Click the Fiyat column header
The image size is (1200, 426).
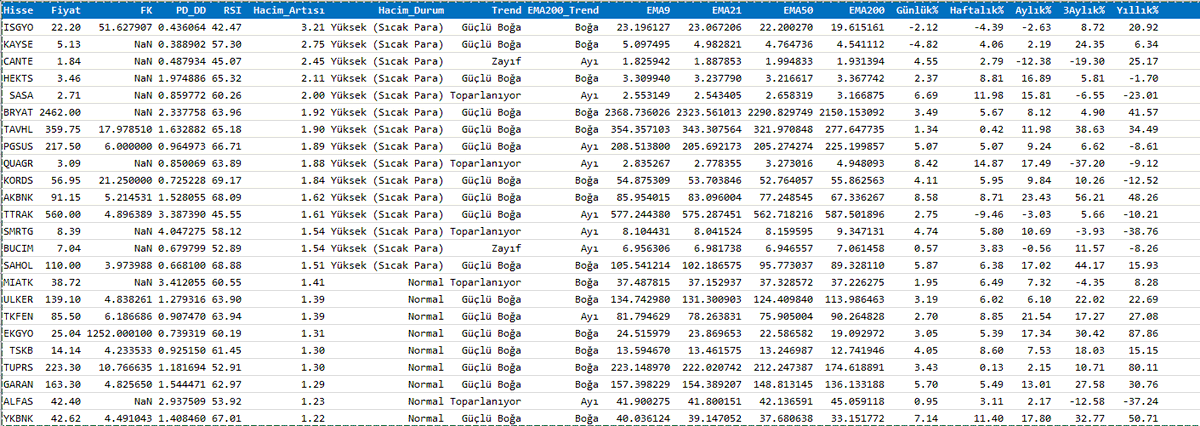[67, 11]
